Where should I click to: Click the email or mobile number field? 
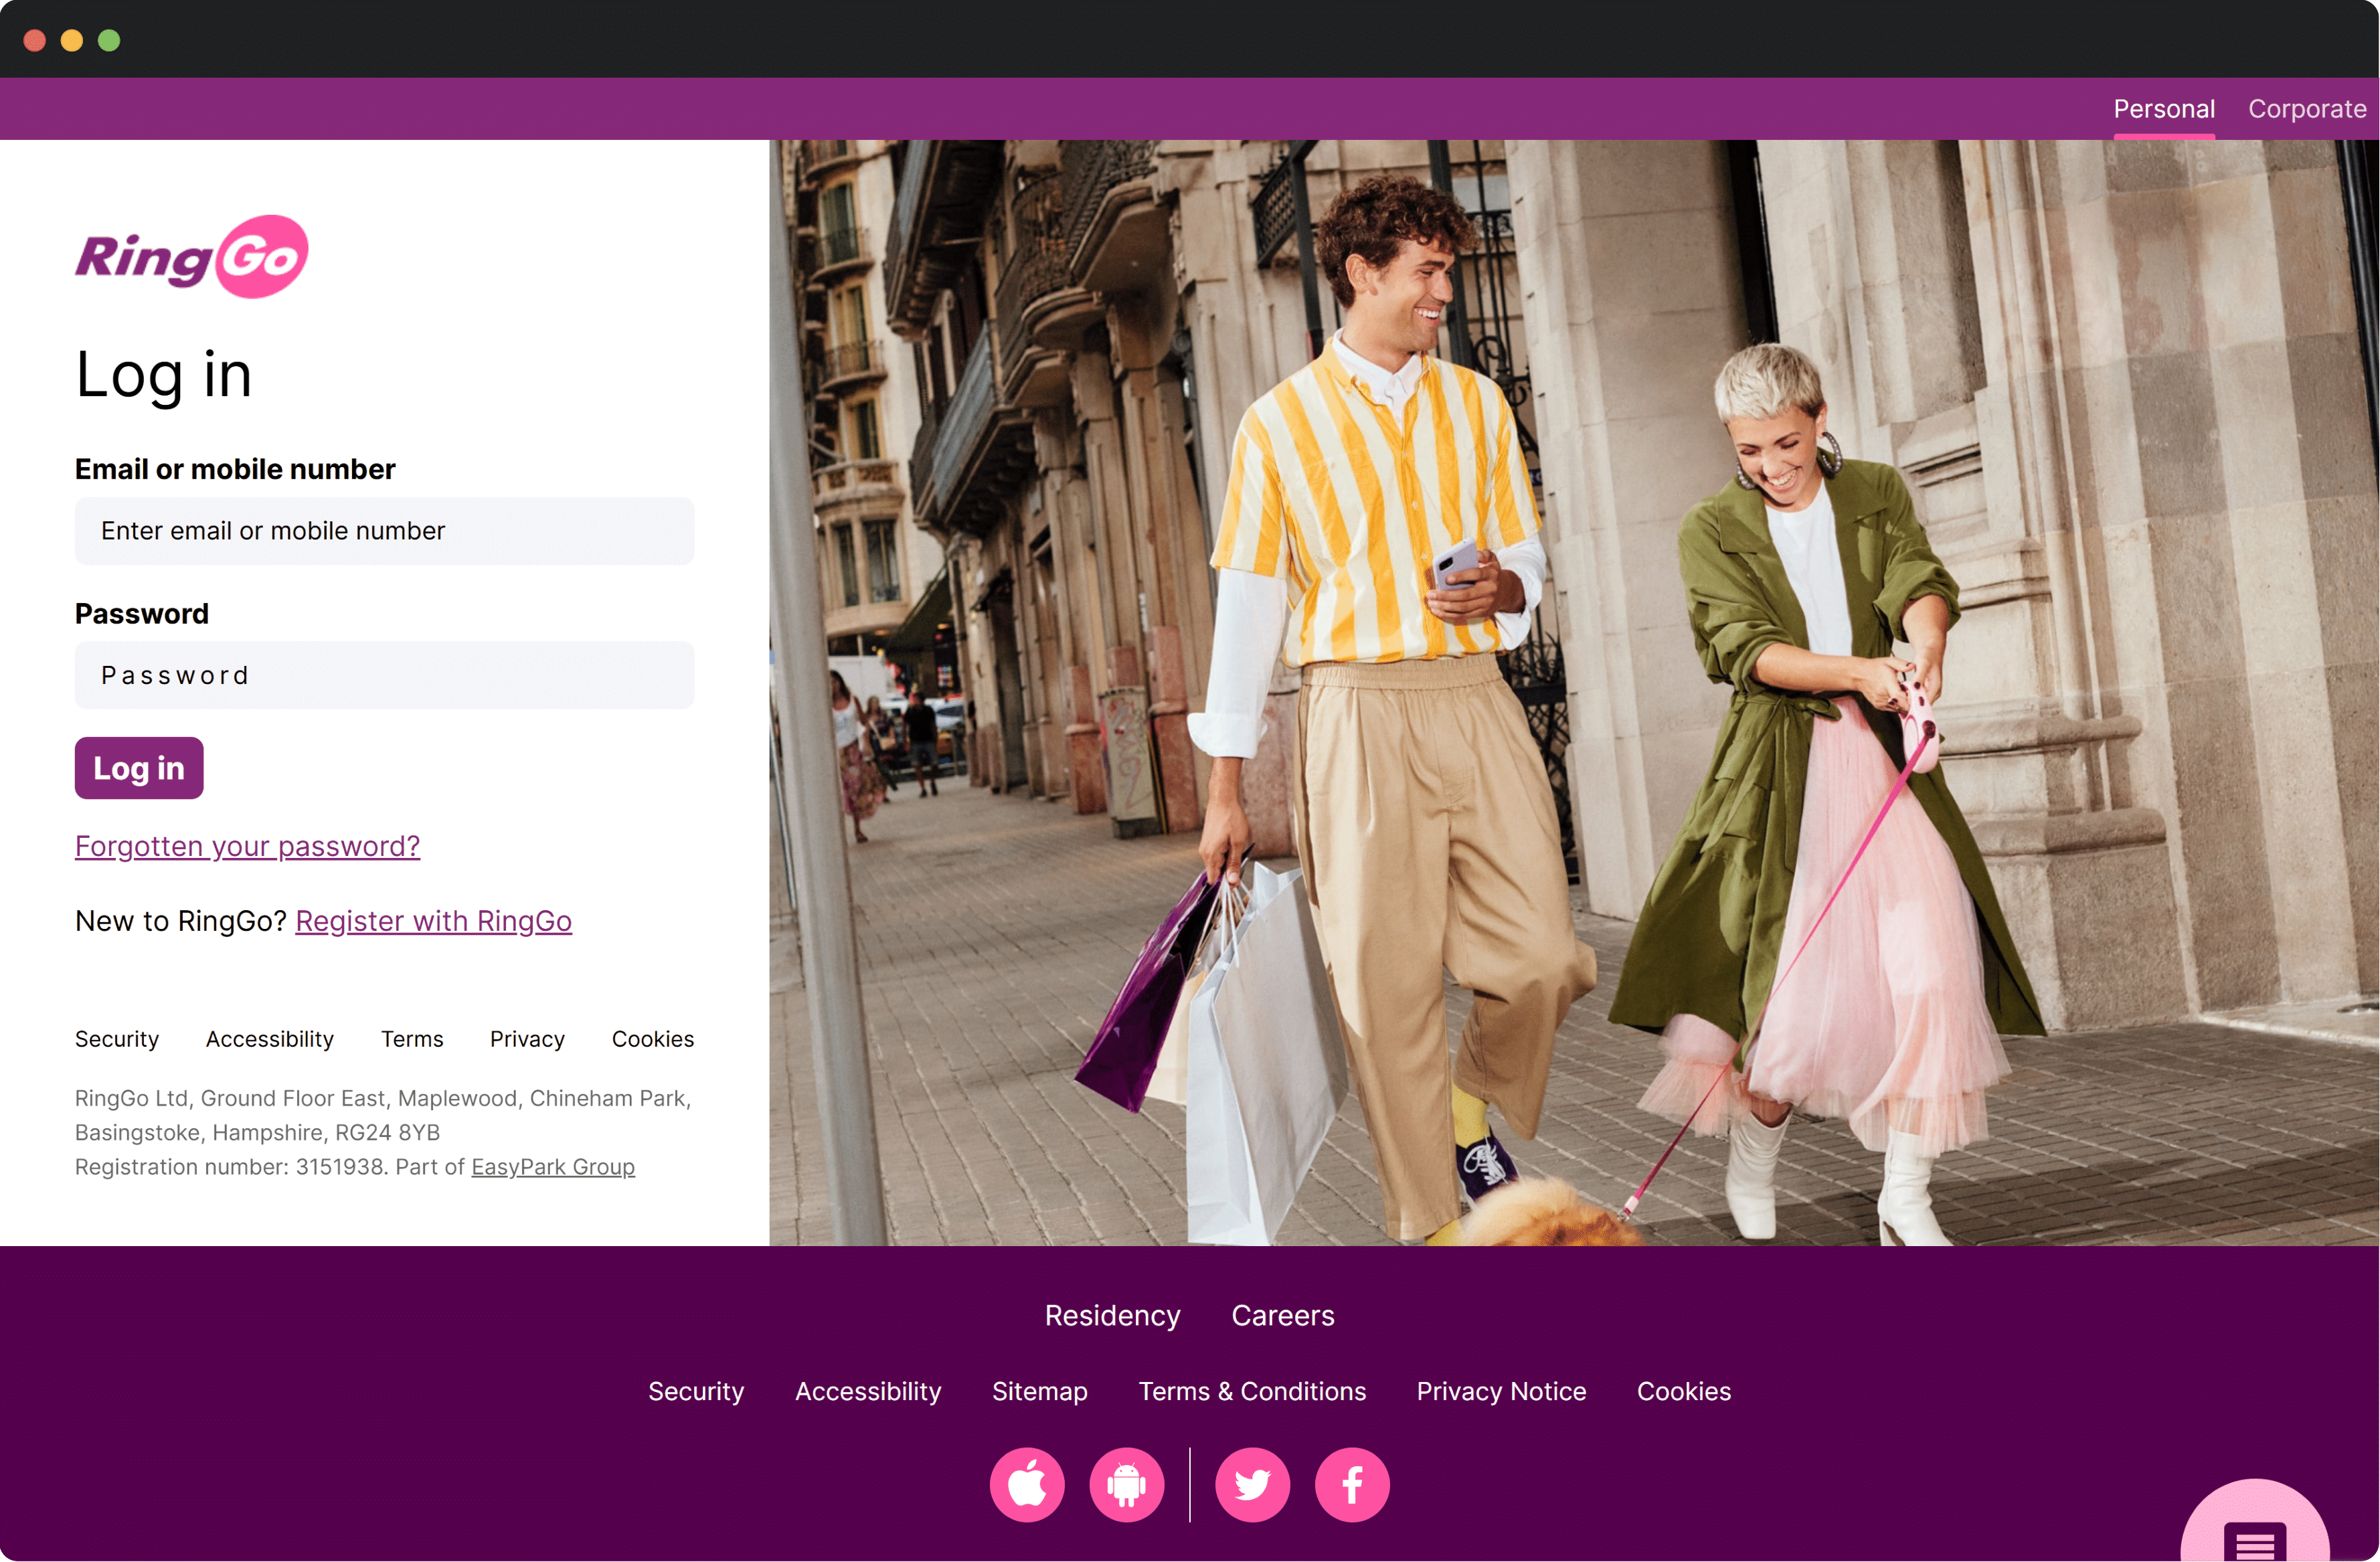click(x=384, y=531)
